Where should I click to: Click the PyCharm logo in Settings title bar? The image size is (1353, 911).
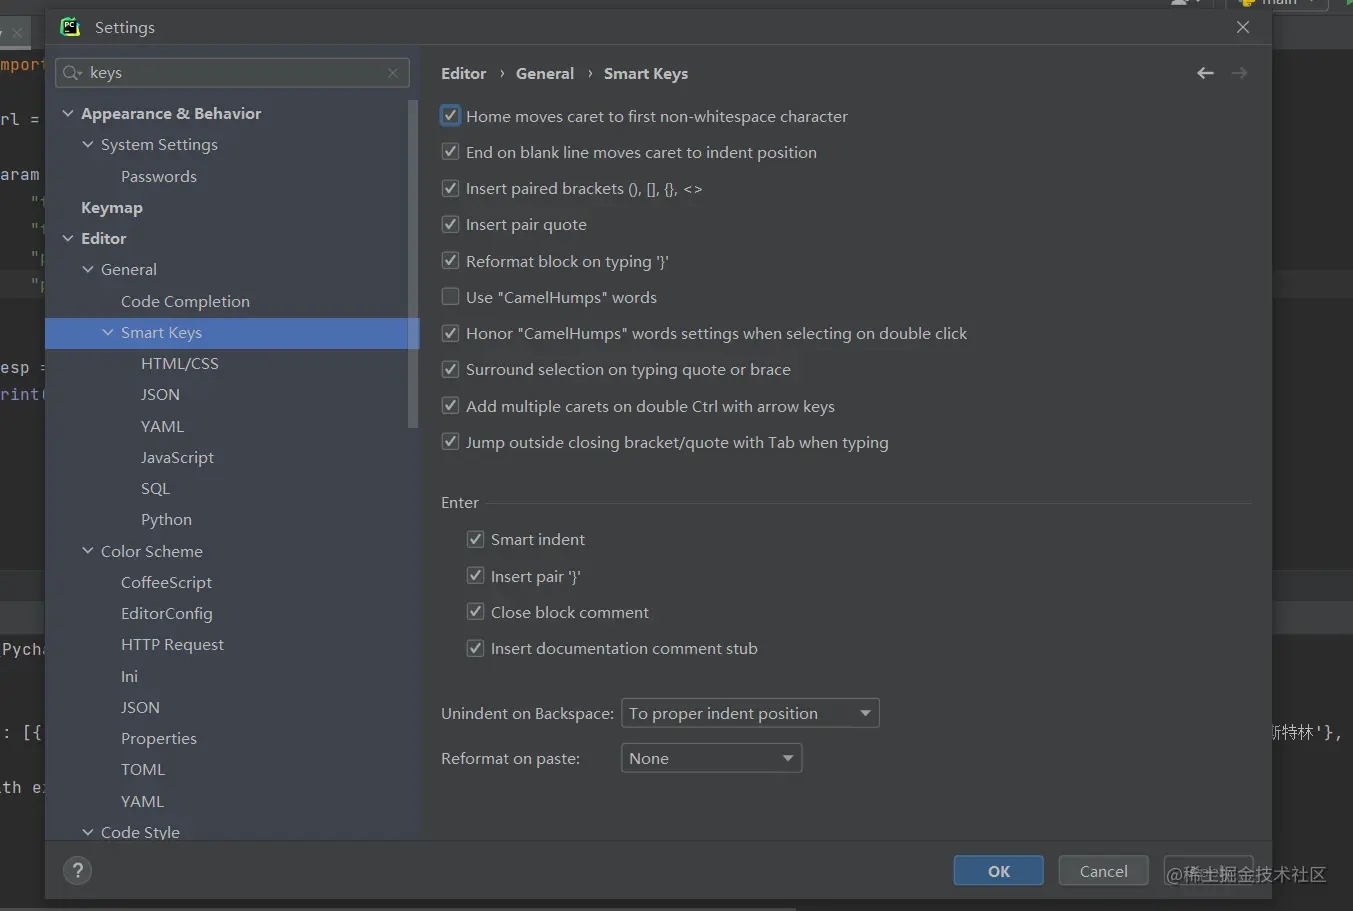click(x=70, y=27)
